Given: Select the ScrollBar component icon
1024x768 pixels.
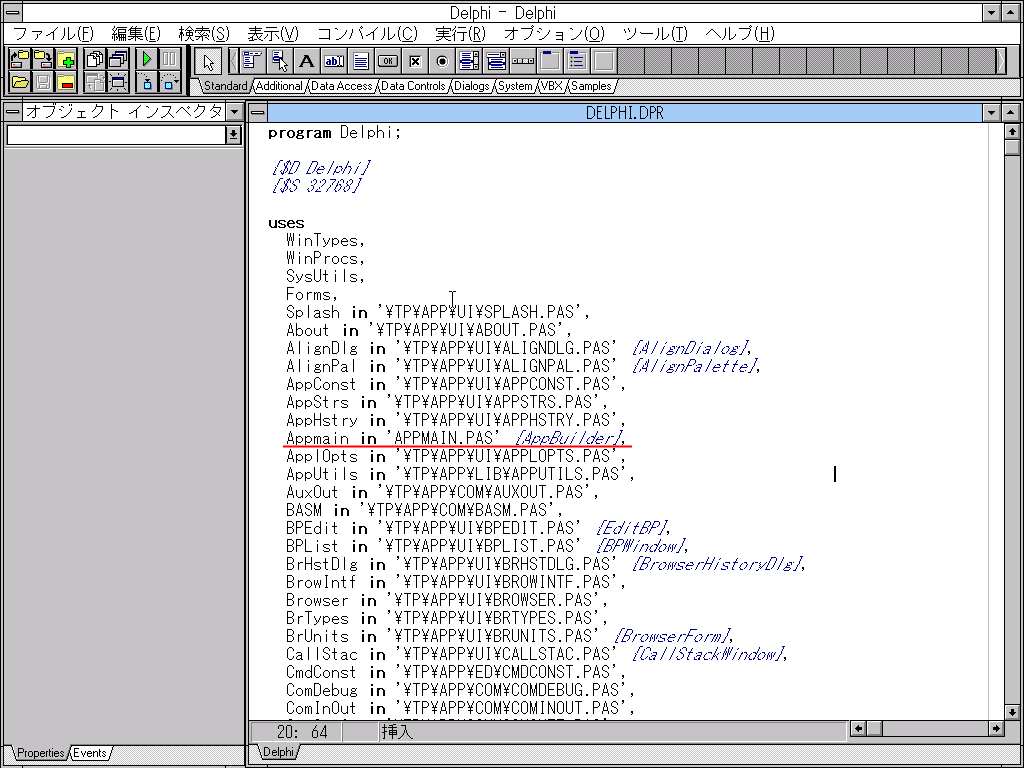Looking at the screenshot, I should pyautogui.click(x=524, y=61).
